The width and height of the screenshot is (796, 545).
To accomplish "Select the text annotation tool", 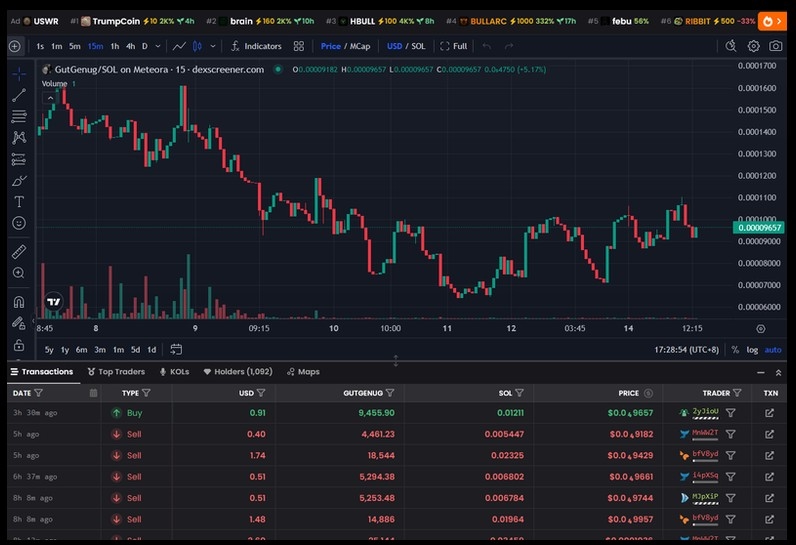I will point(19,201).
